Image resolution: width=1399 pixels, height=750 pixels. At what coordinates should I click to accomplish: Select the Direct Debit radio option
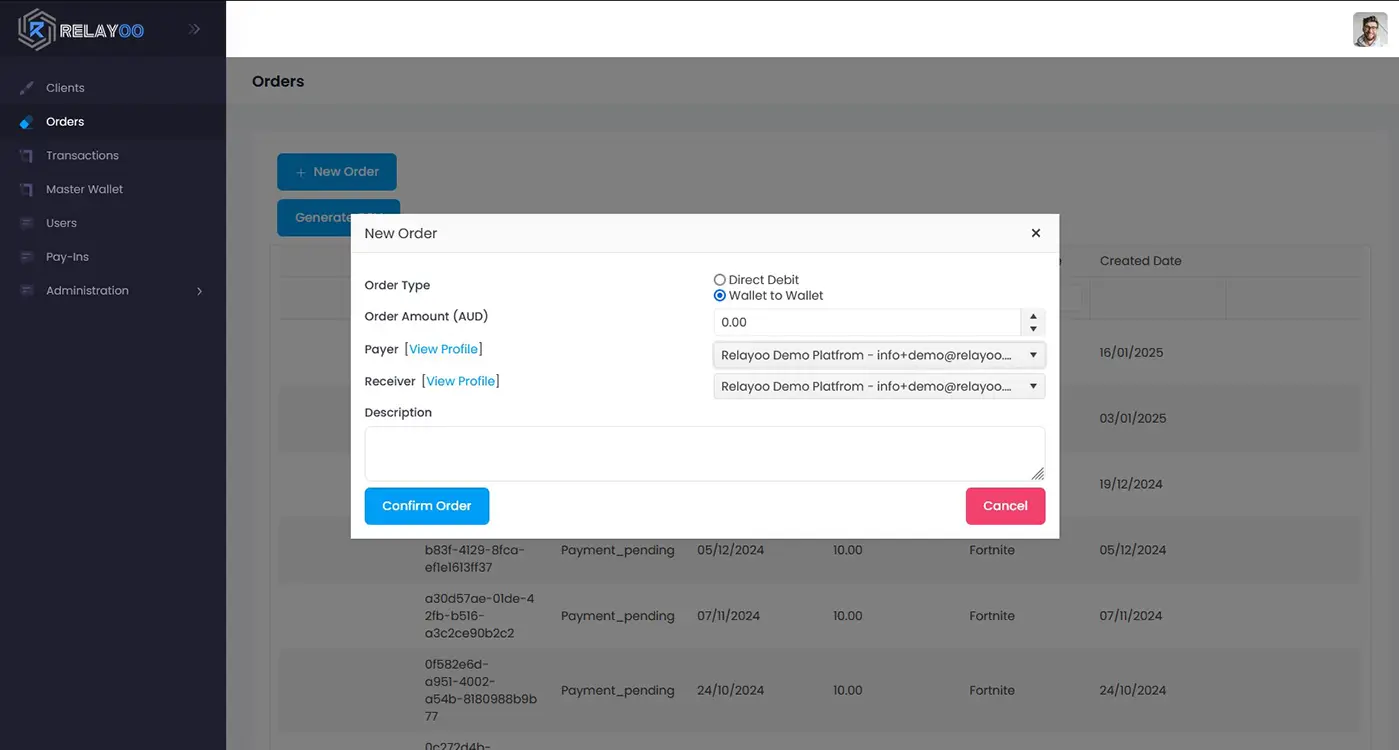720,280
